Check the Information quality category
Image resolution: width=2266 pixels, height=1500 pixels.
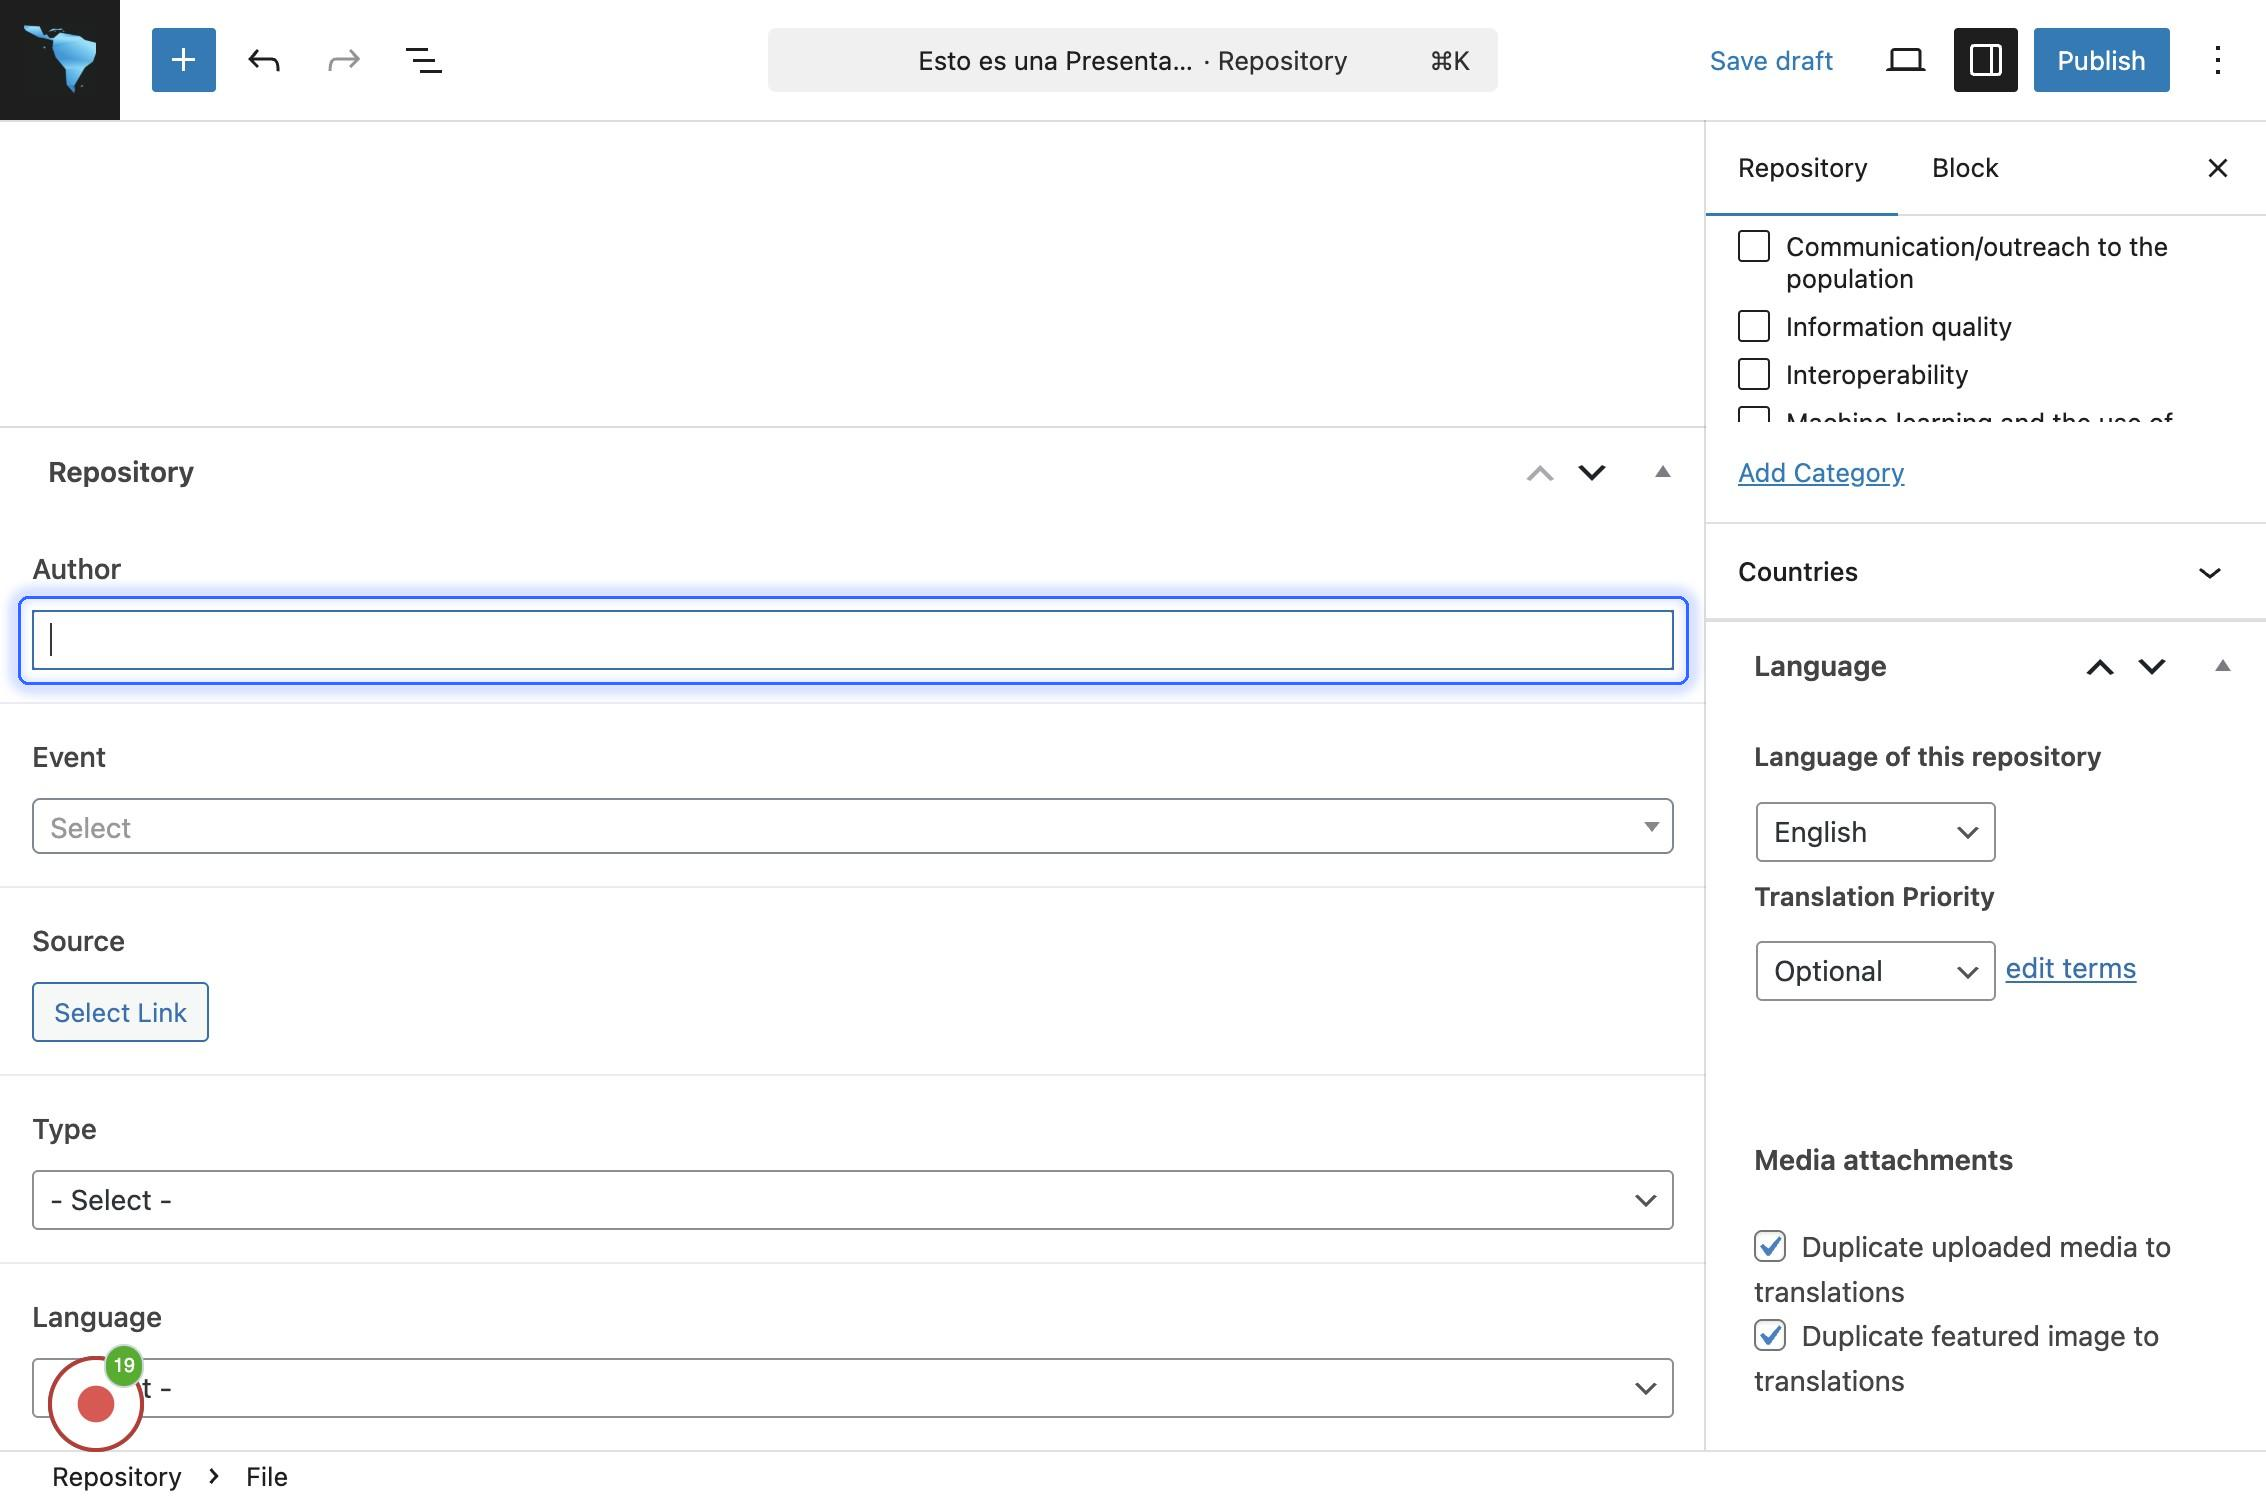tap(1753, 327)
